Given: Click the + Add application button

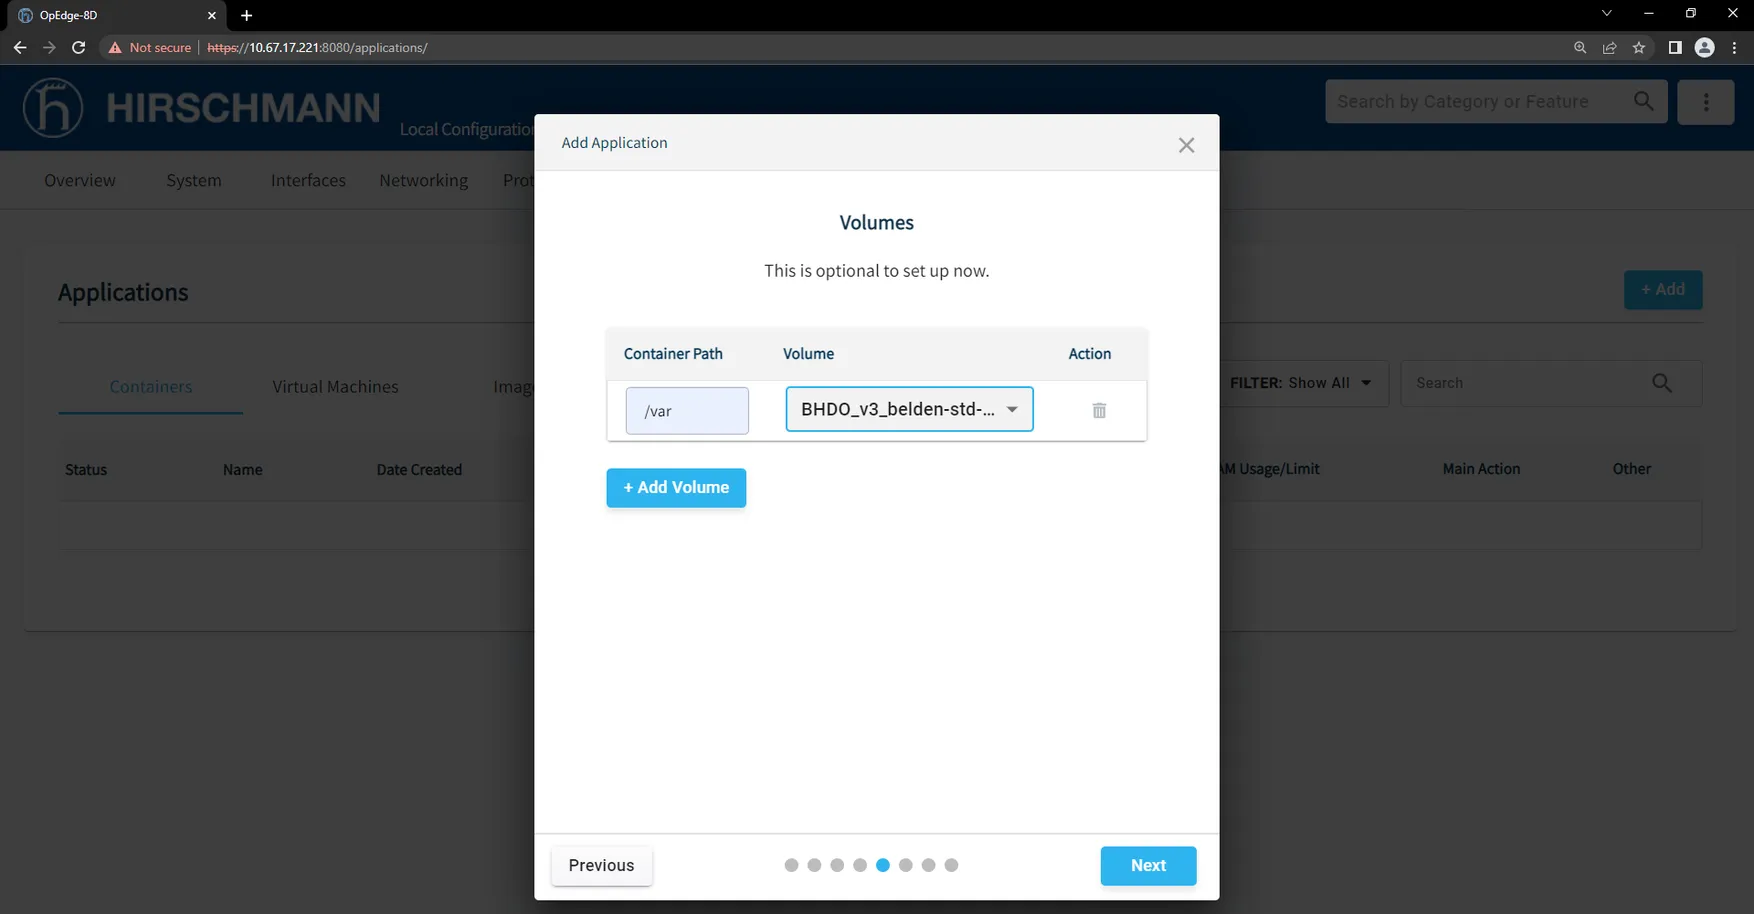Looking at the screenshot, I should [x=1663, y=290].
